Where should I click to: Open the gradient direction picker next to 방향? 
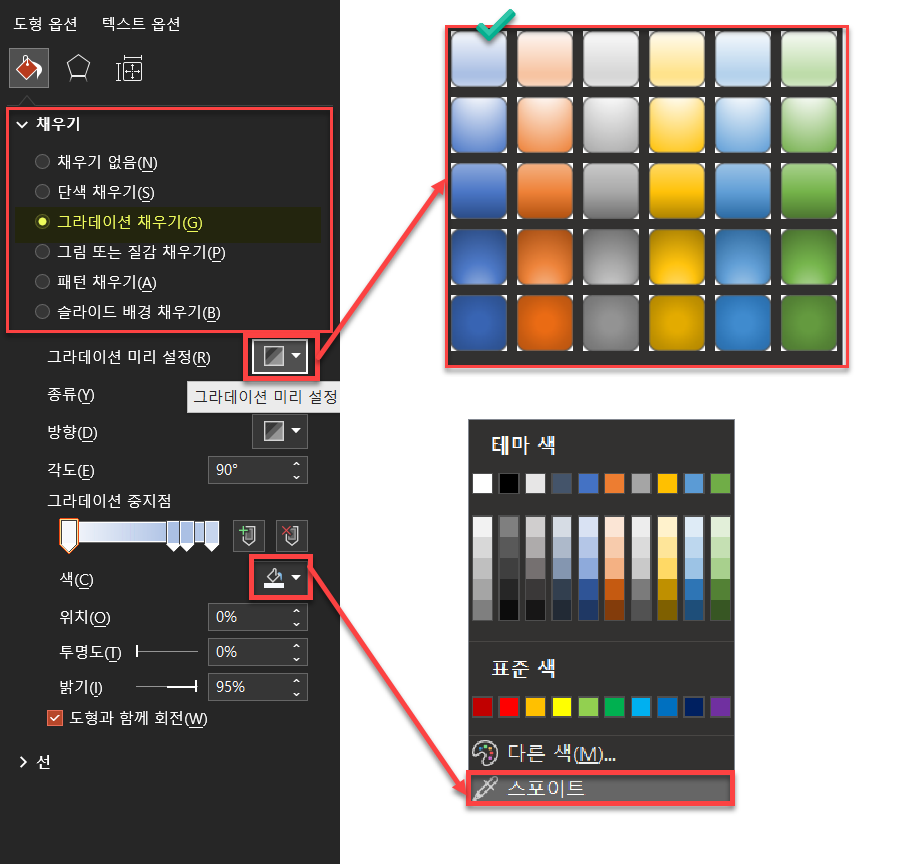(x=279, y=431)
